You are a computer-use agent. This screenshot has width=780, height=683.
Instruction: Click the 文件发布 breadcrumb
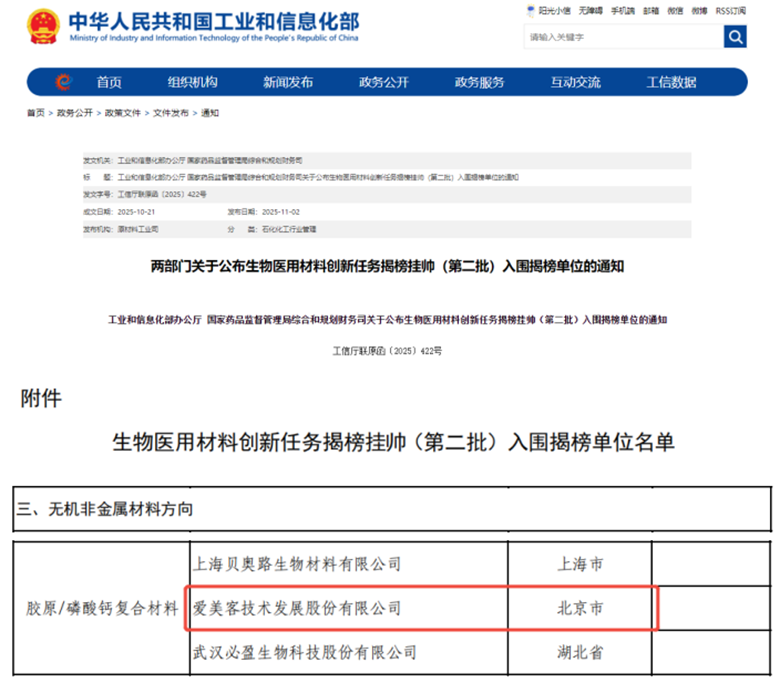(x=171, y=113)
